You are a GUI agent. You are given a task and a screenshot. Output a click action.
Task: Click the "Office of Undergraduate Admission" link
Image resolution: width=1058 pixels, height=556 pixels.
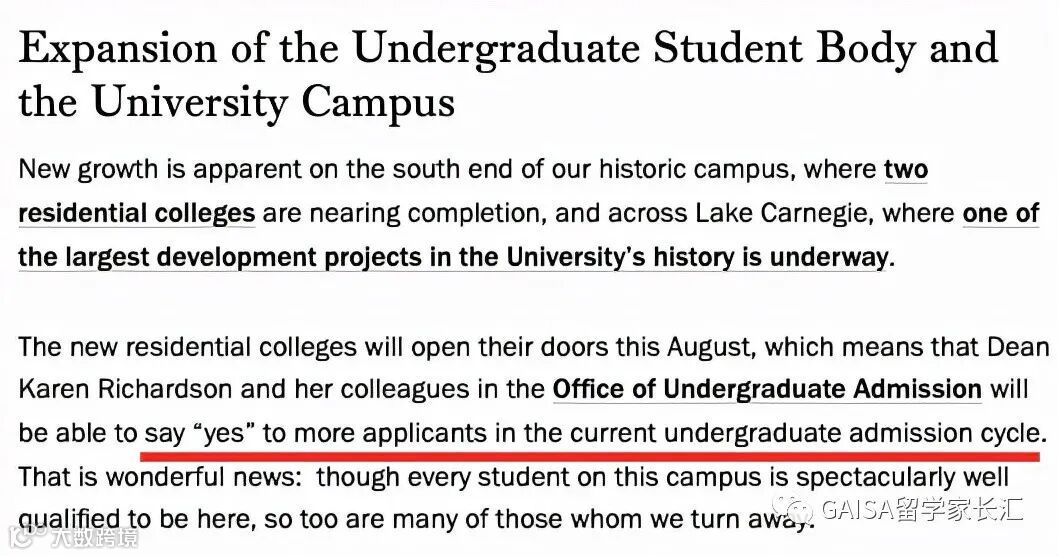point(767,389)
